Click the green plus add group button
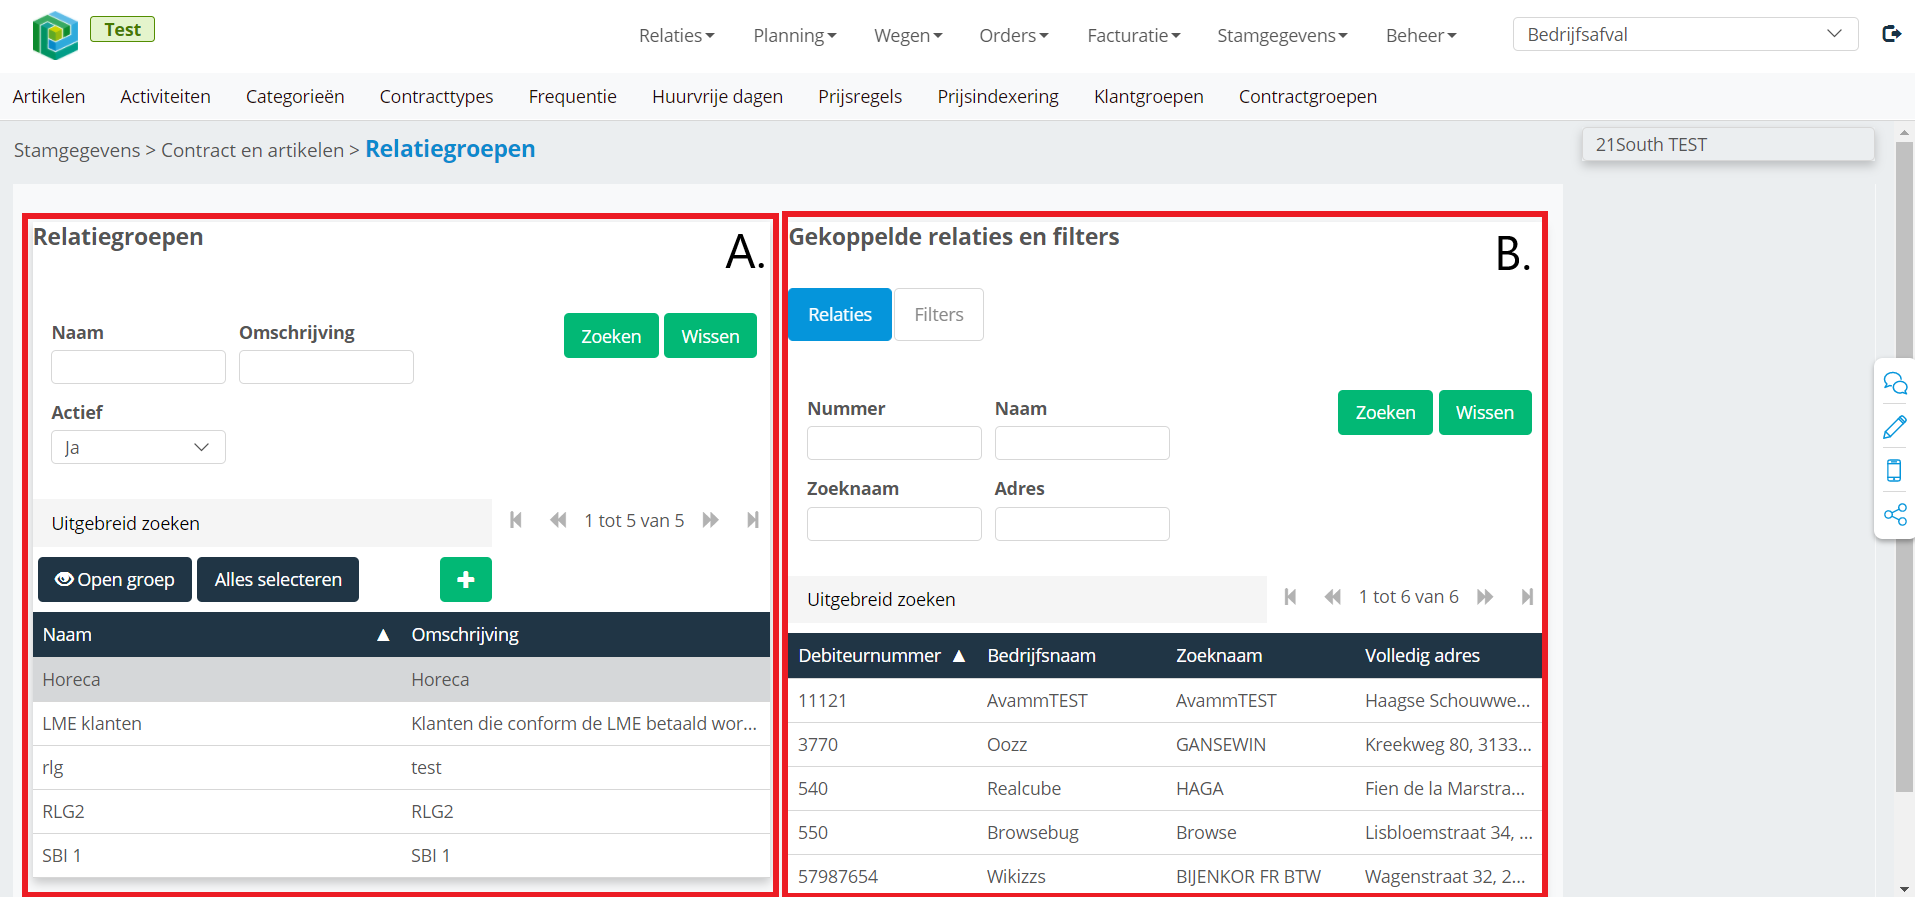The width and height of the screenshot is (1915, 897). 466,579
